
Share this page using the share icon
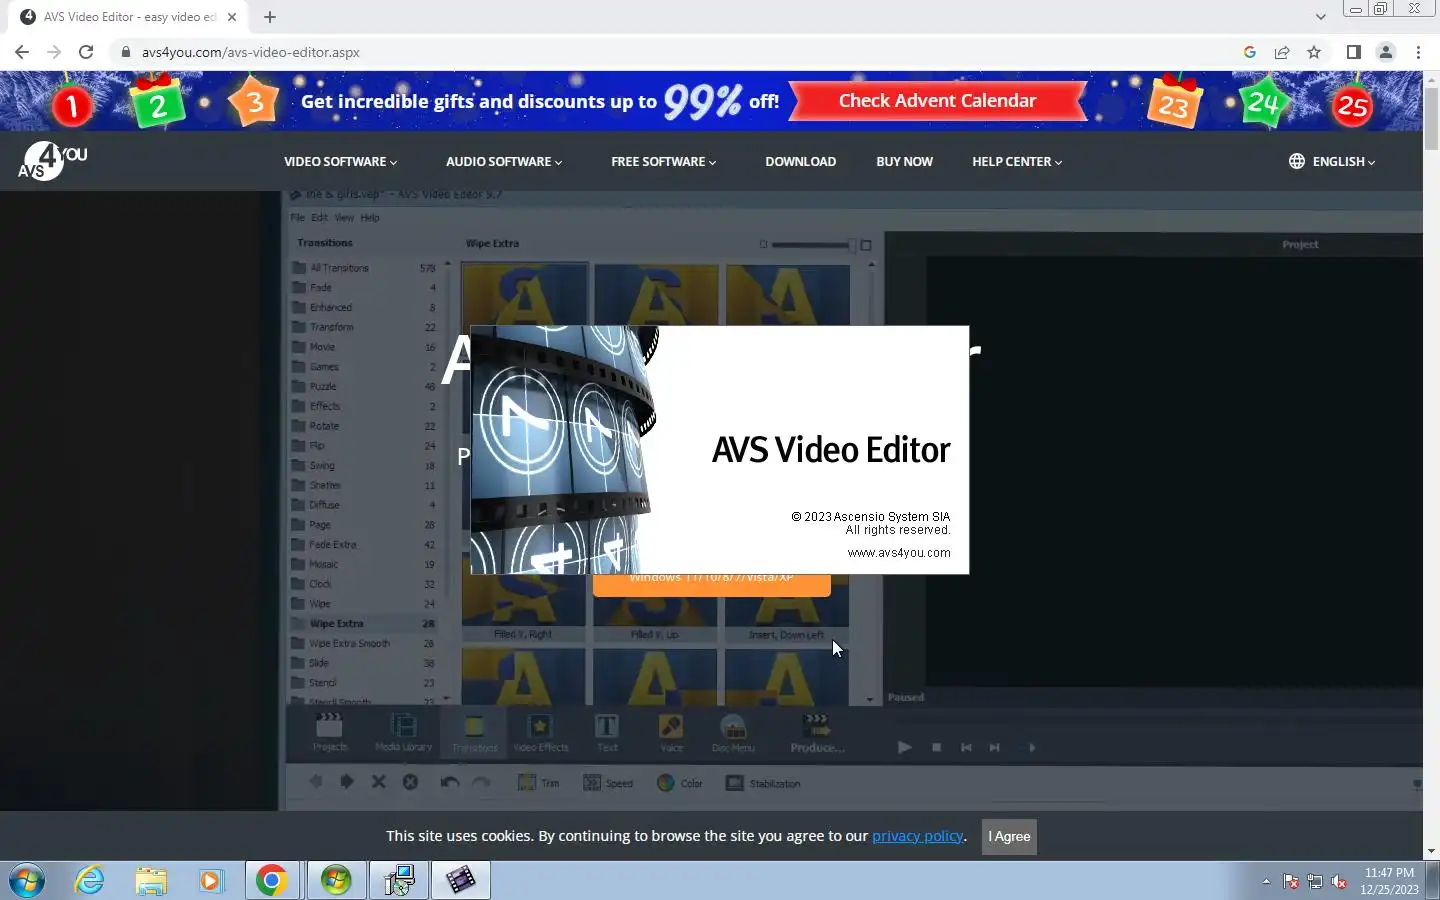tap(1281, 52)
